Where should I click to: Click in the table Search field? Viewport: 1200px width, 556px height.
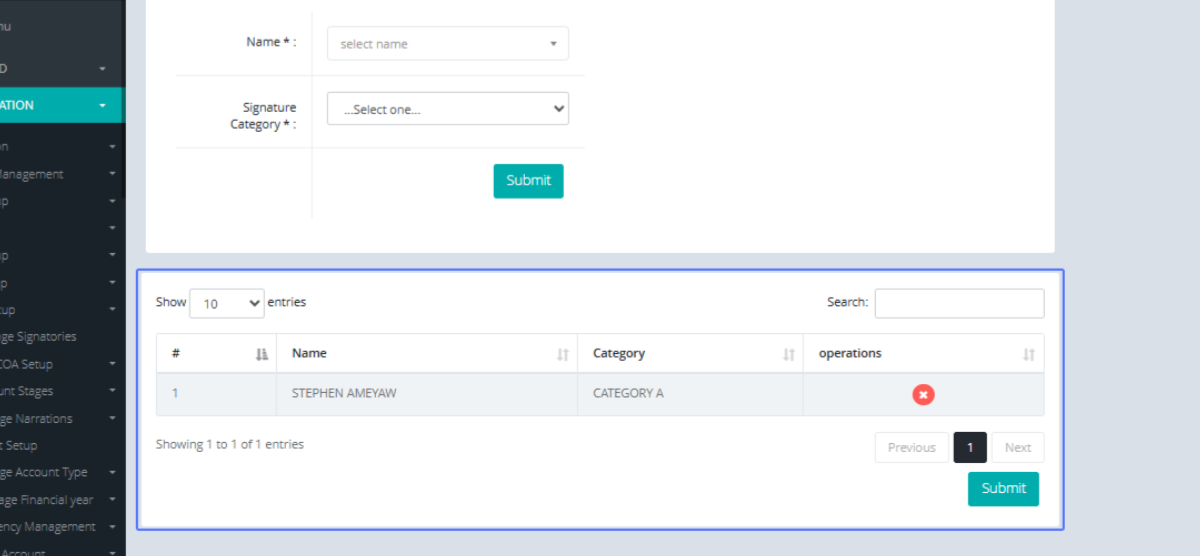(959, 303)
